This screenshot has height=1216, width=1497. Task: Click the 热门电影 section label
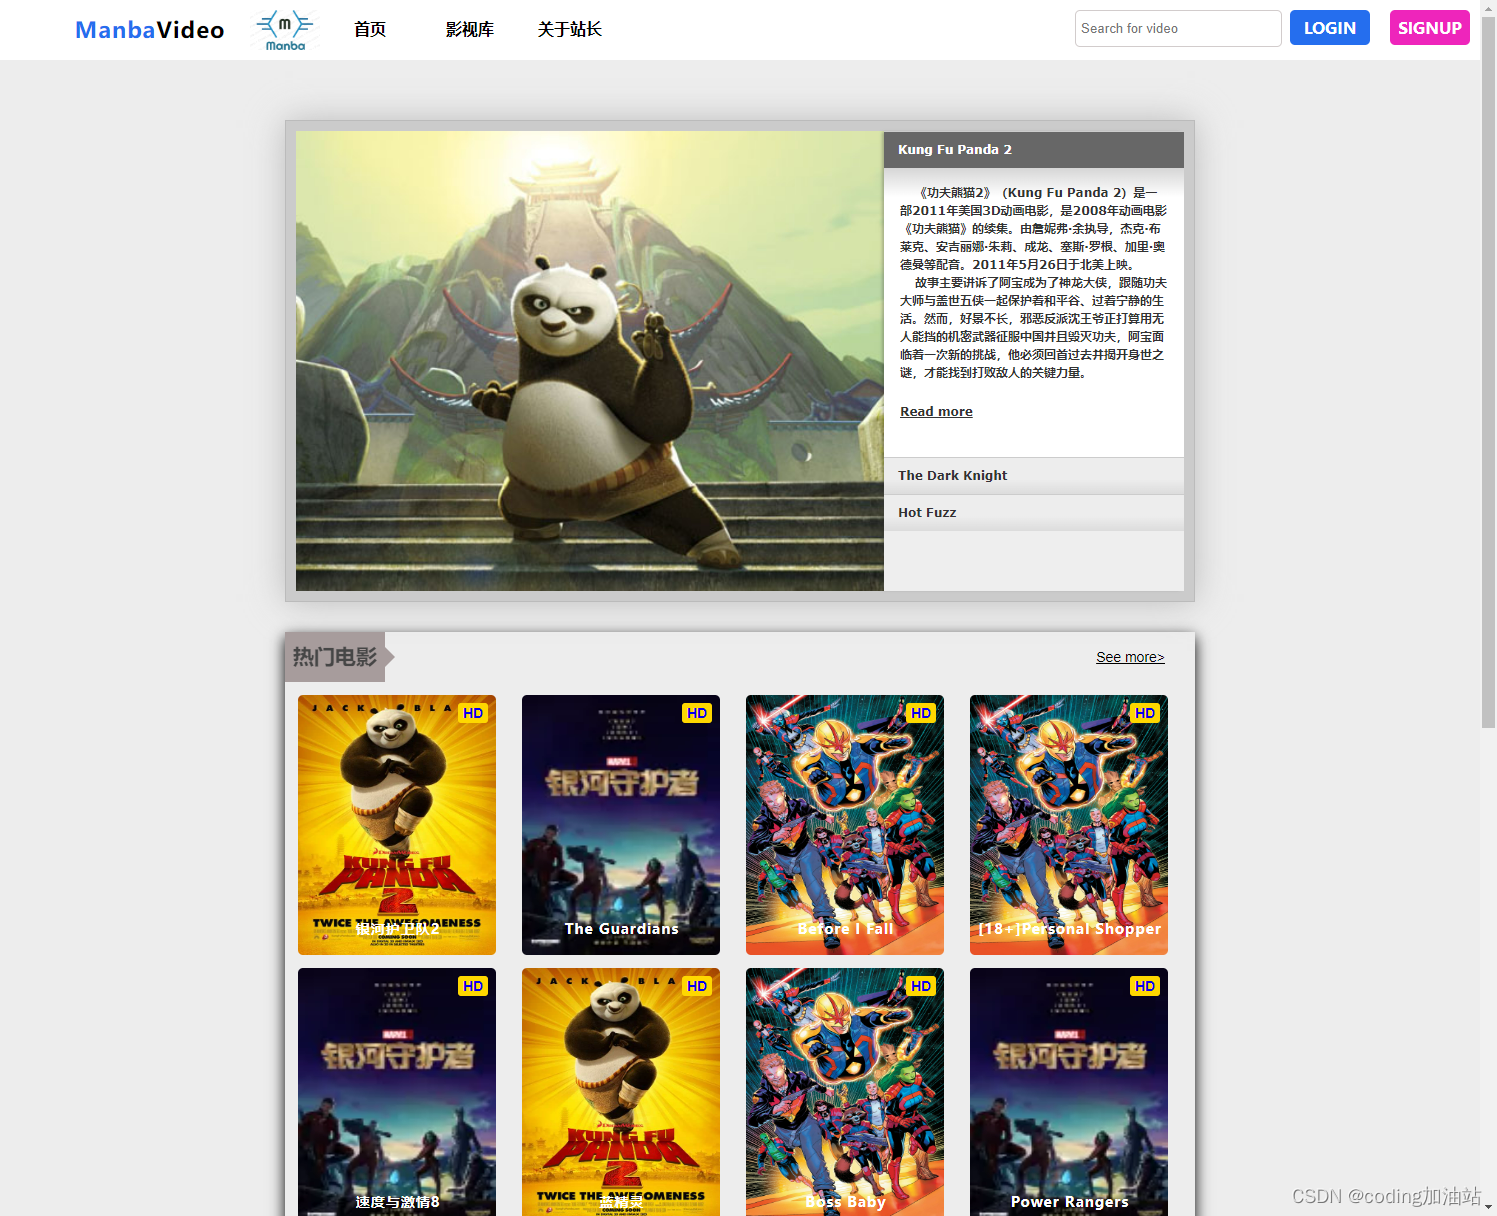coord(335,657)
